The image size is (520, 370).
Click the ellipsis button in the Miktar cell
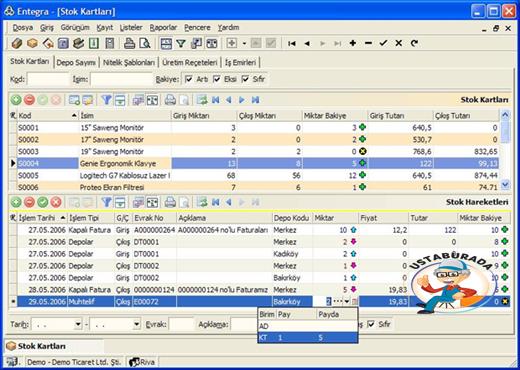point(338,302)
